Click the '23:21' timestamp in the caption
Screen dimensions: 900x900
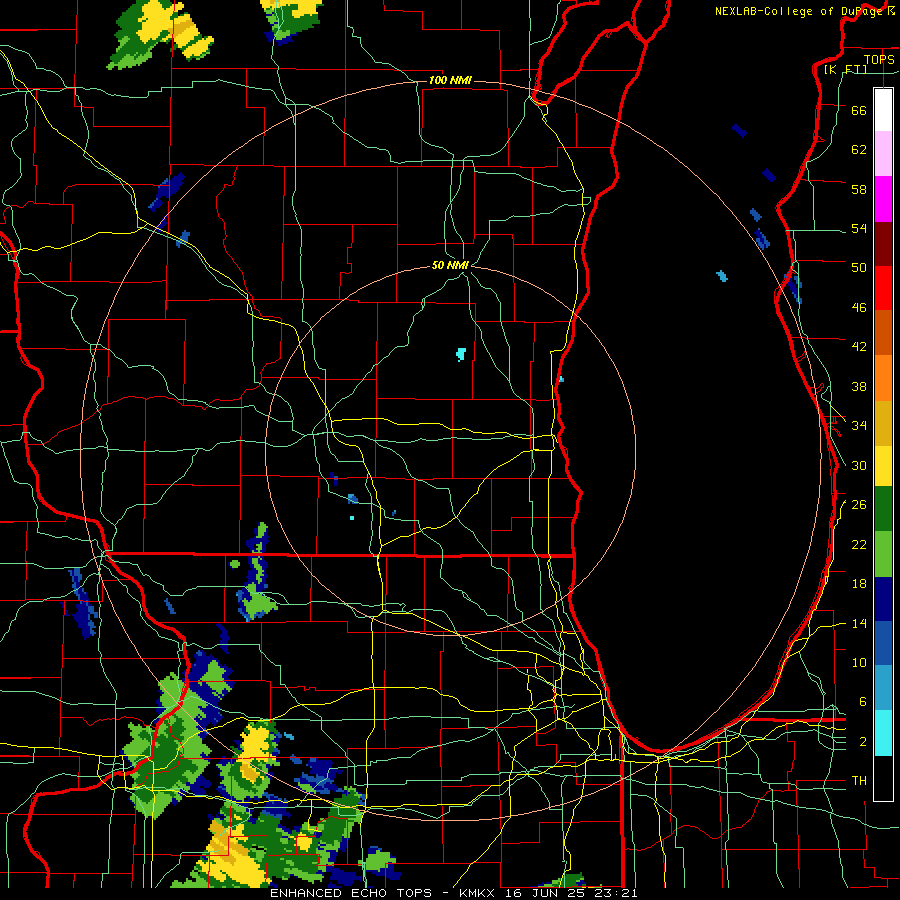tap(615, 893)
